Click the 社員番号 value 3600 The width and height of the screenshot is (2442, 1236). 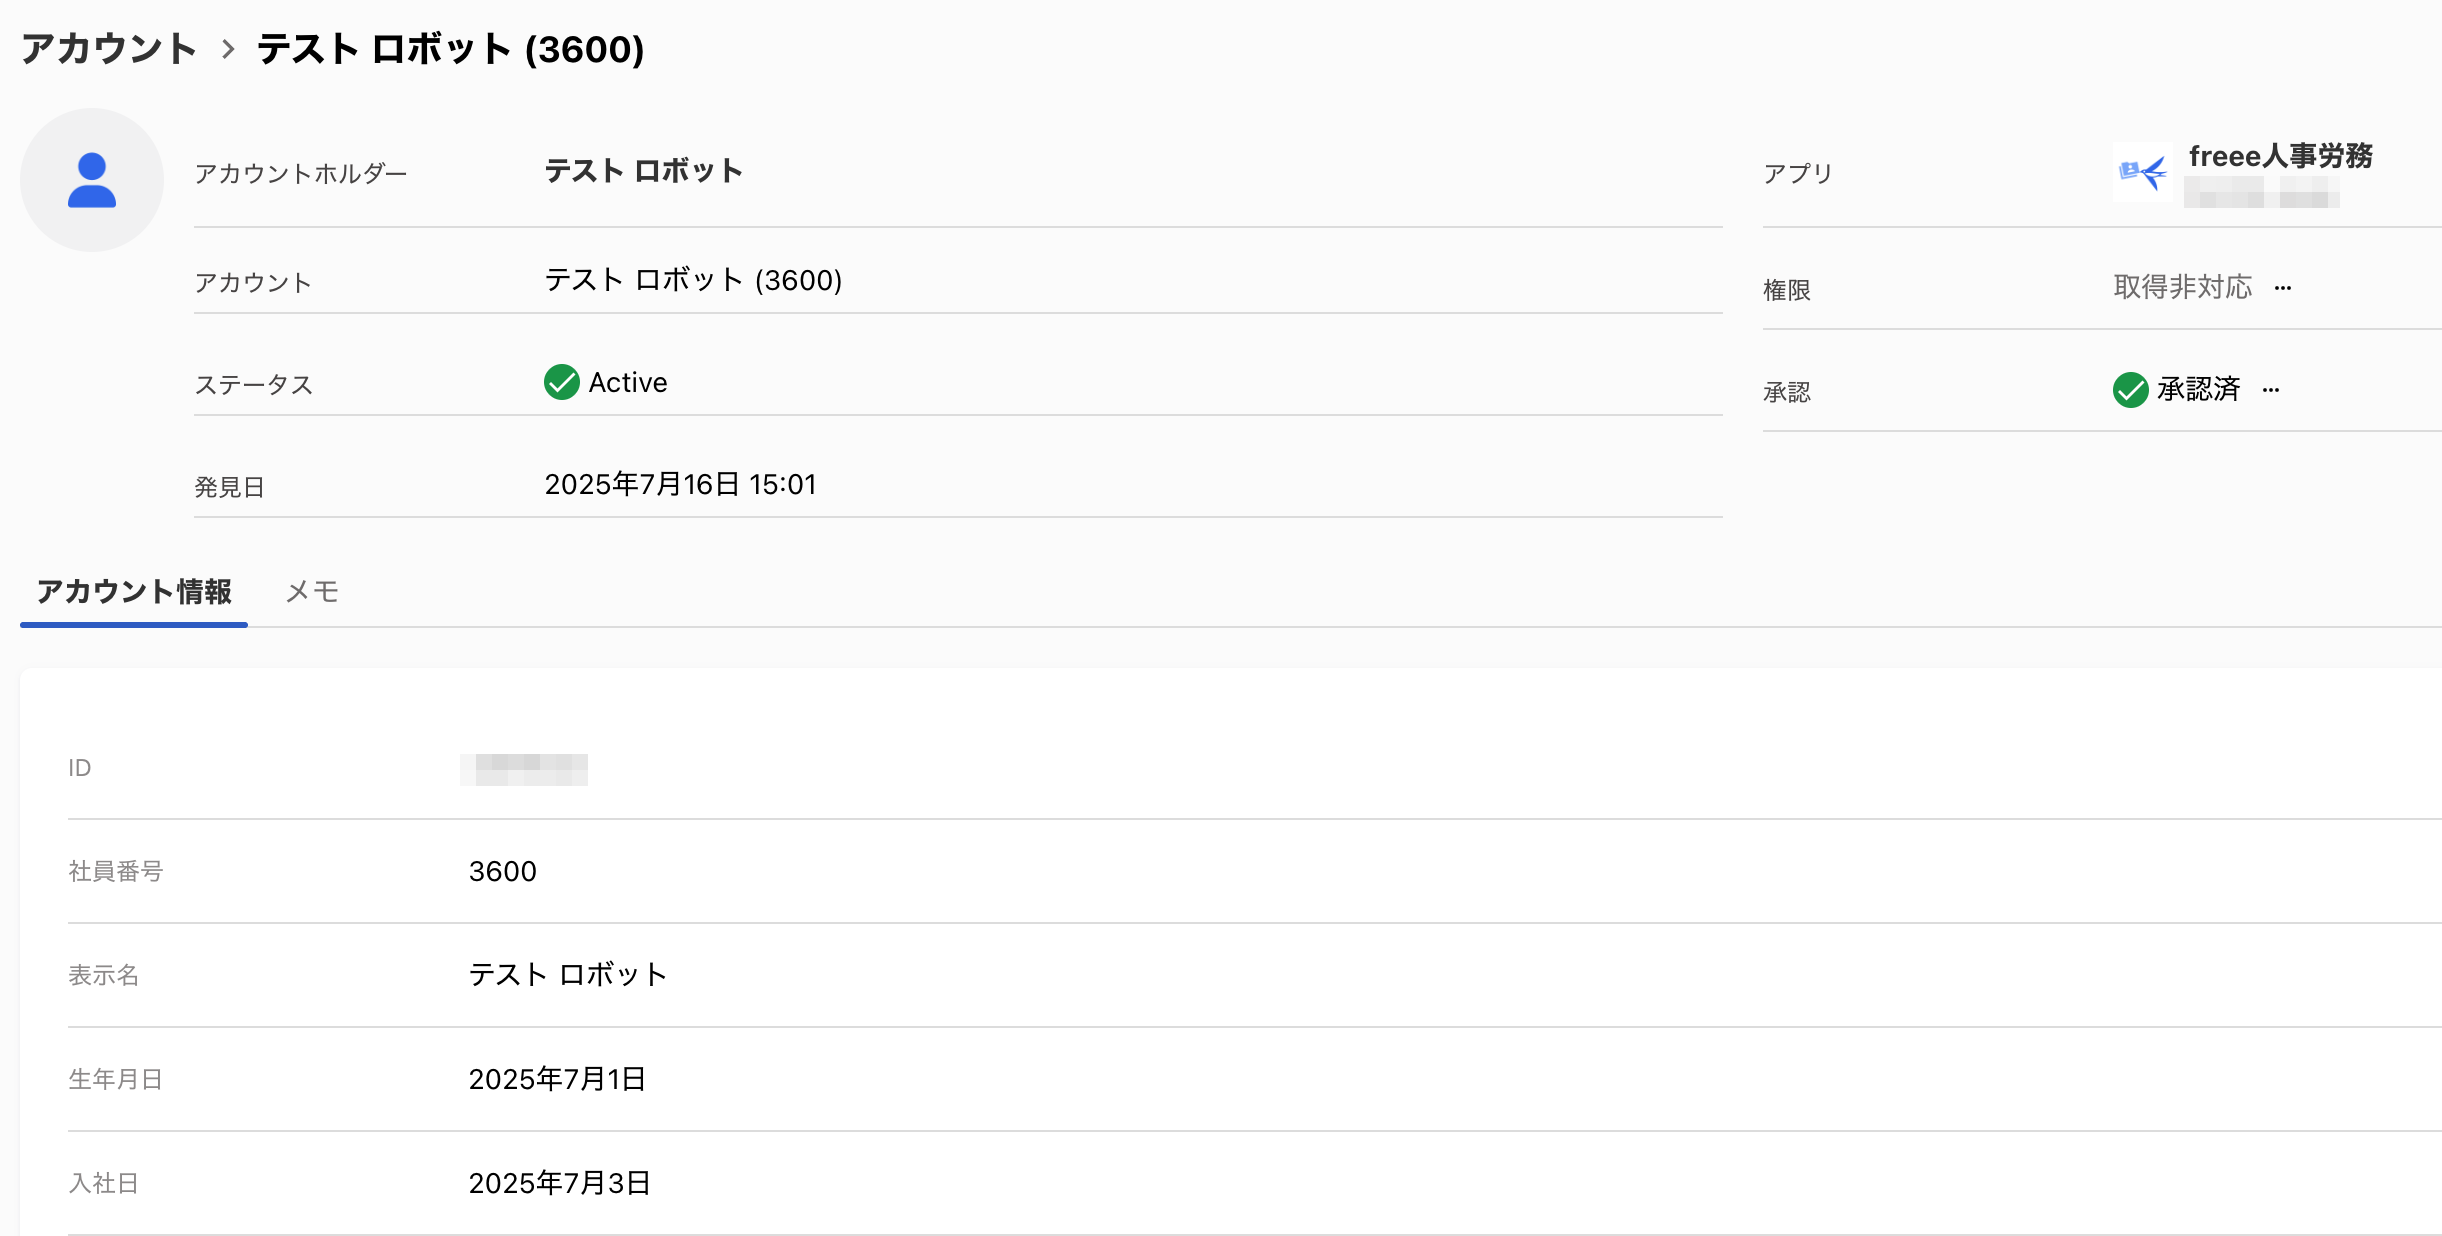pos(503,872)
